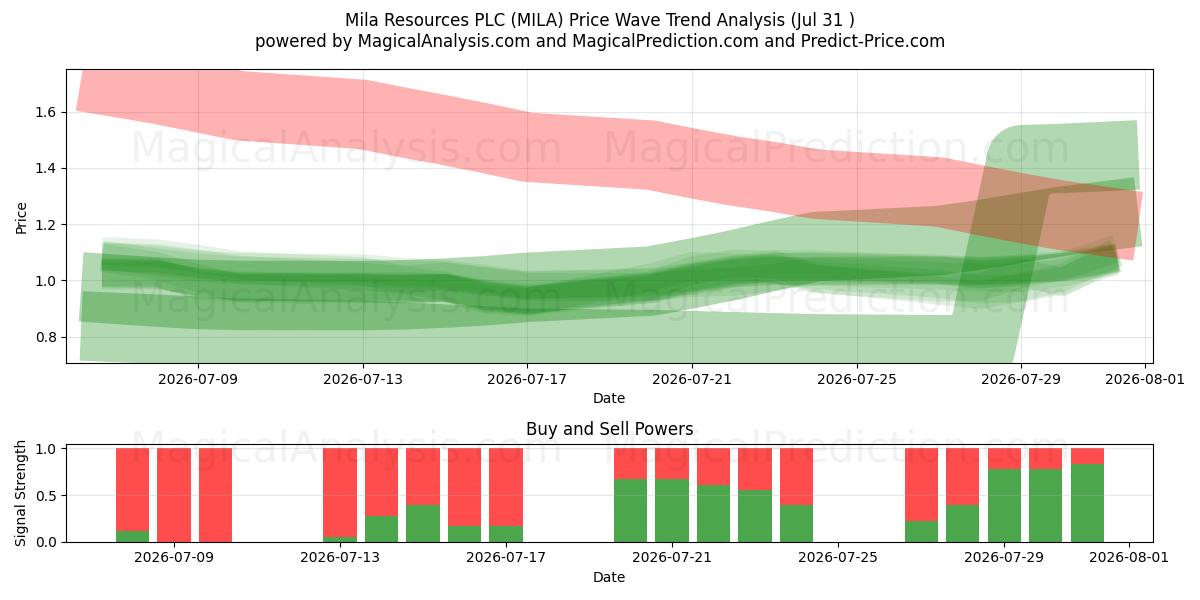
Task: Click the 2026-08-01 date tick under the Buy and Sell Powers chart
Action: click(x=1129, y=559)
